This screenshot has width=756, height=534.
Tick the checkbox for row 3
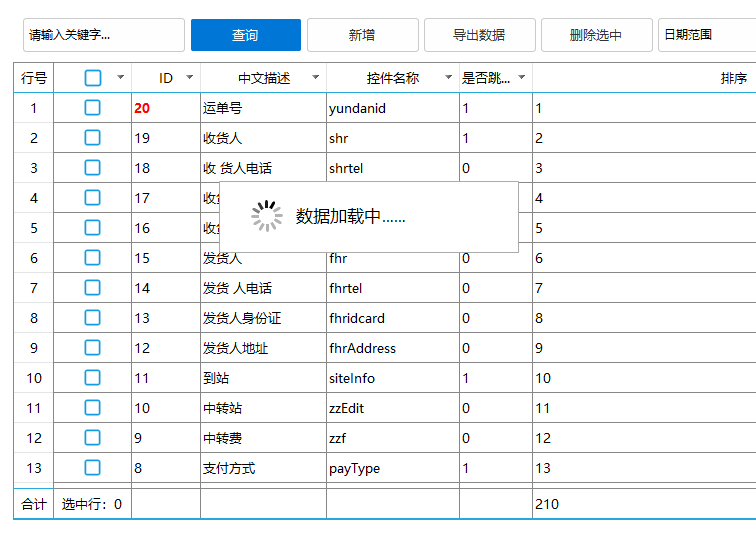pos(93,168)
